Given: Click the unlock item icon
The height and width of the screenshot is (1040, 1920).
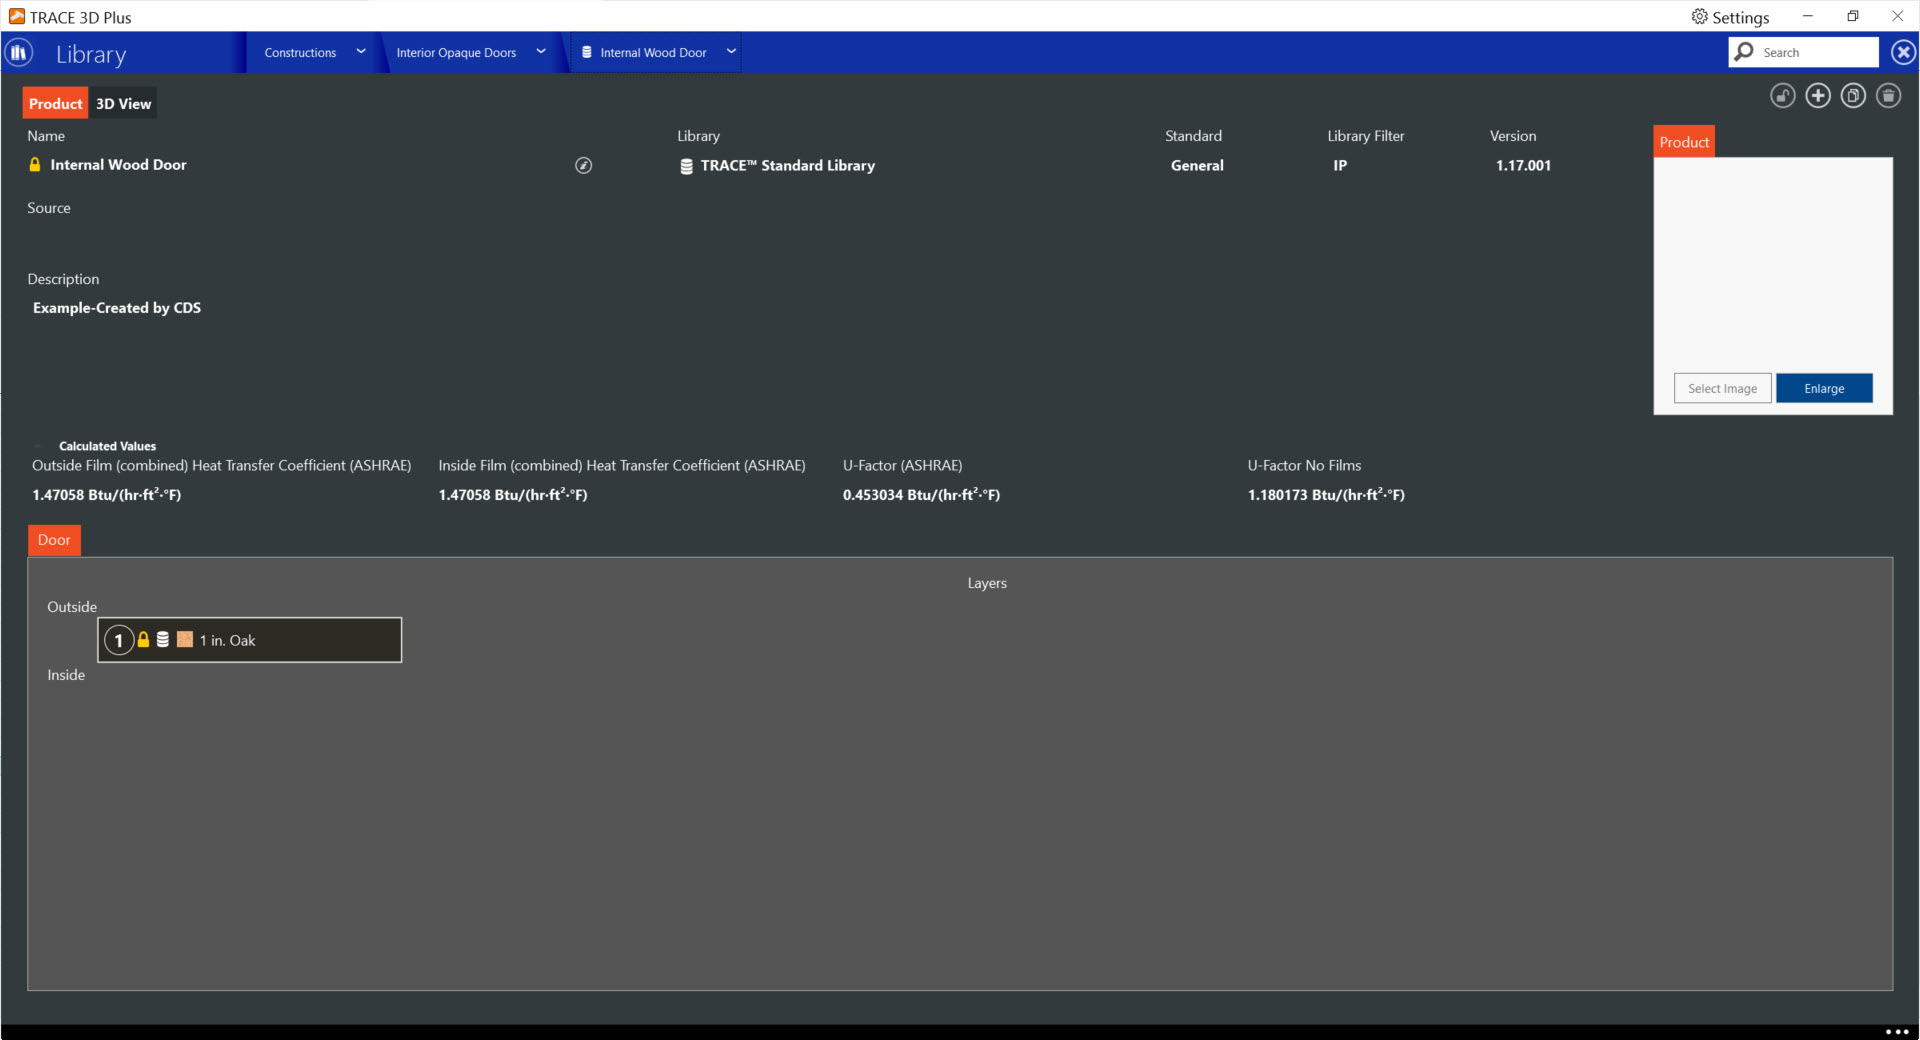Looking at the screenshot, I should click(1782, 96).
